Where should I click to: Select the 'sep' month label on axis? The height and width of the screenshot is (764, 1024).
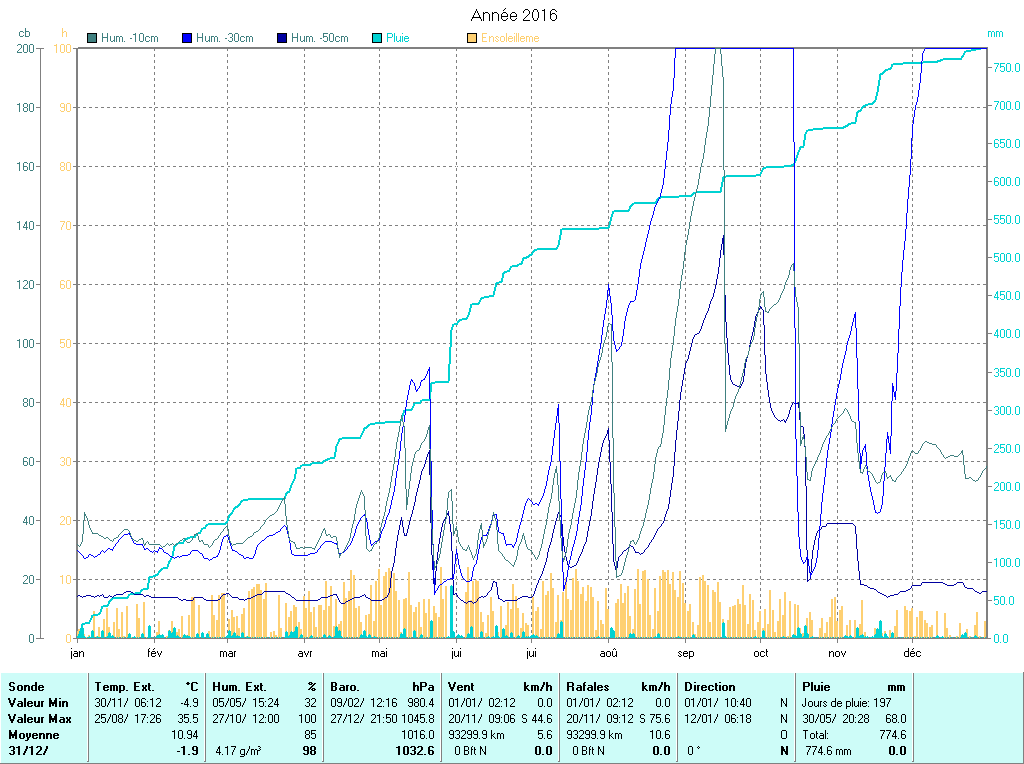[685, 653]
